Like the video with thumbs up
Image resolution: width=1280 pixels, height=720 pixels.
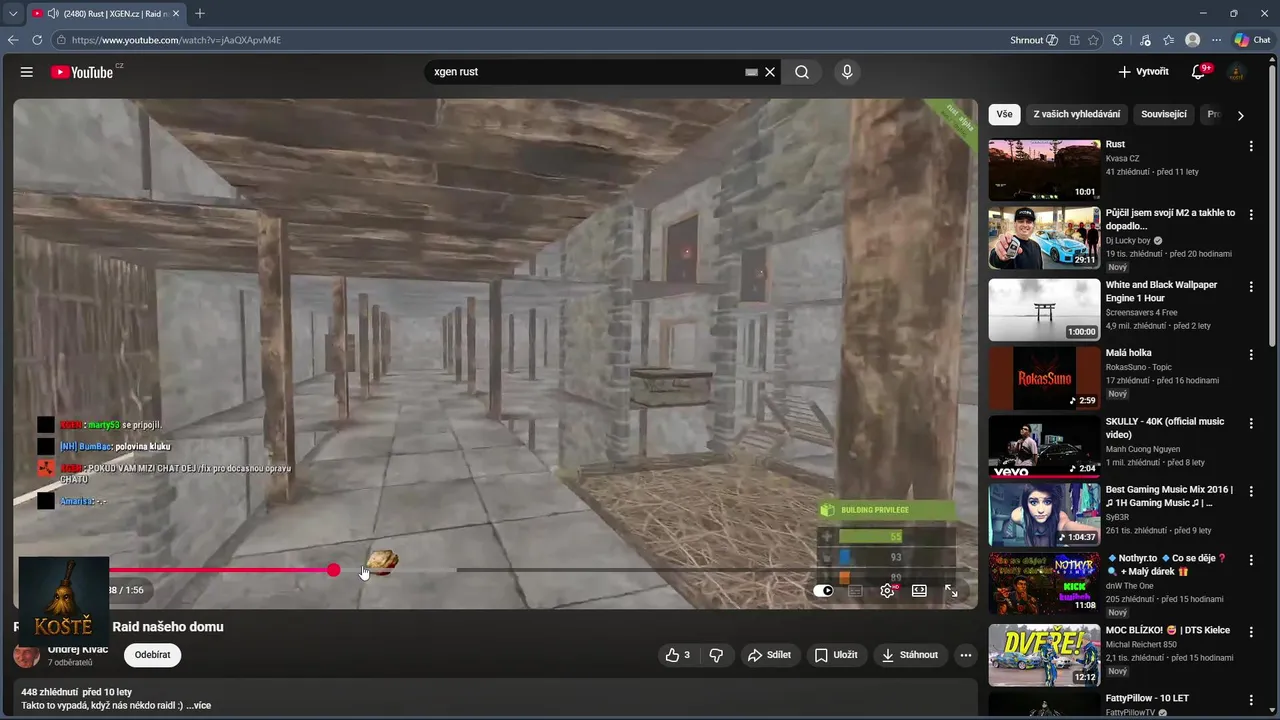coord(677,655)
